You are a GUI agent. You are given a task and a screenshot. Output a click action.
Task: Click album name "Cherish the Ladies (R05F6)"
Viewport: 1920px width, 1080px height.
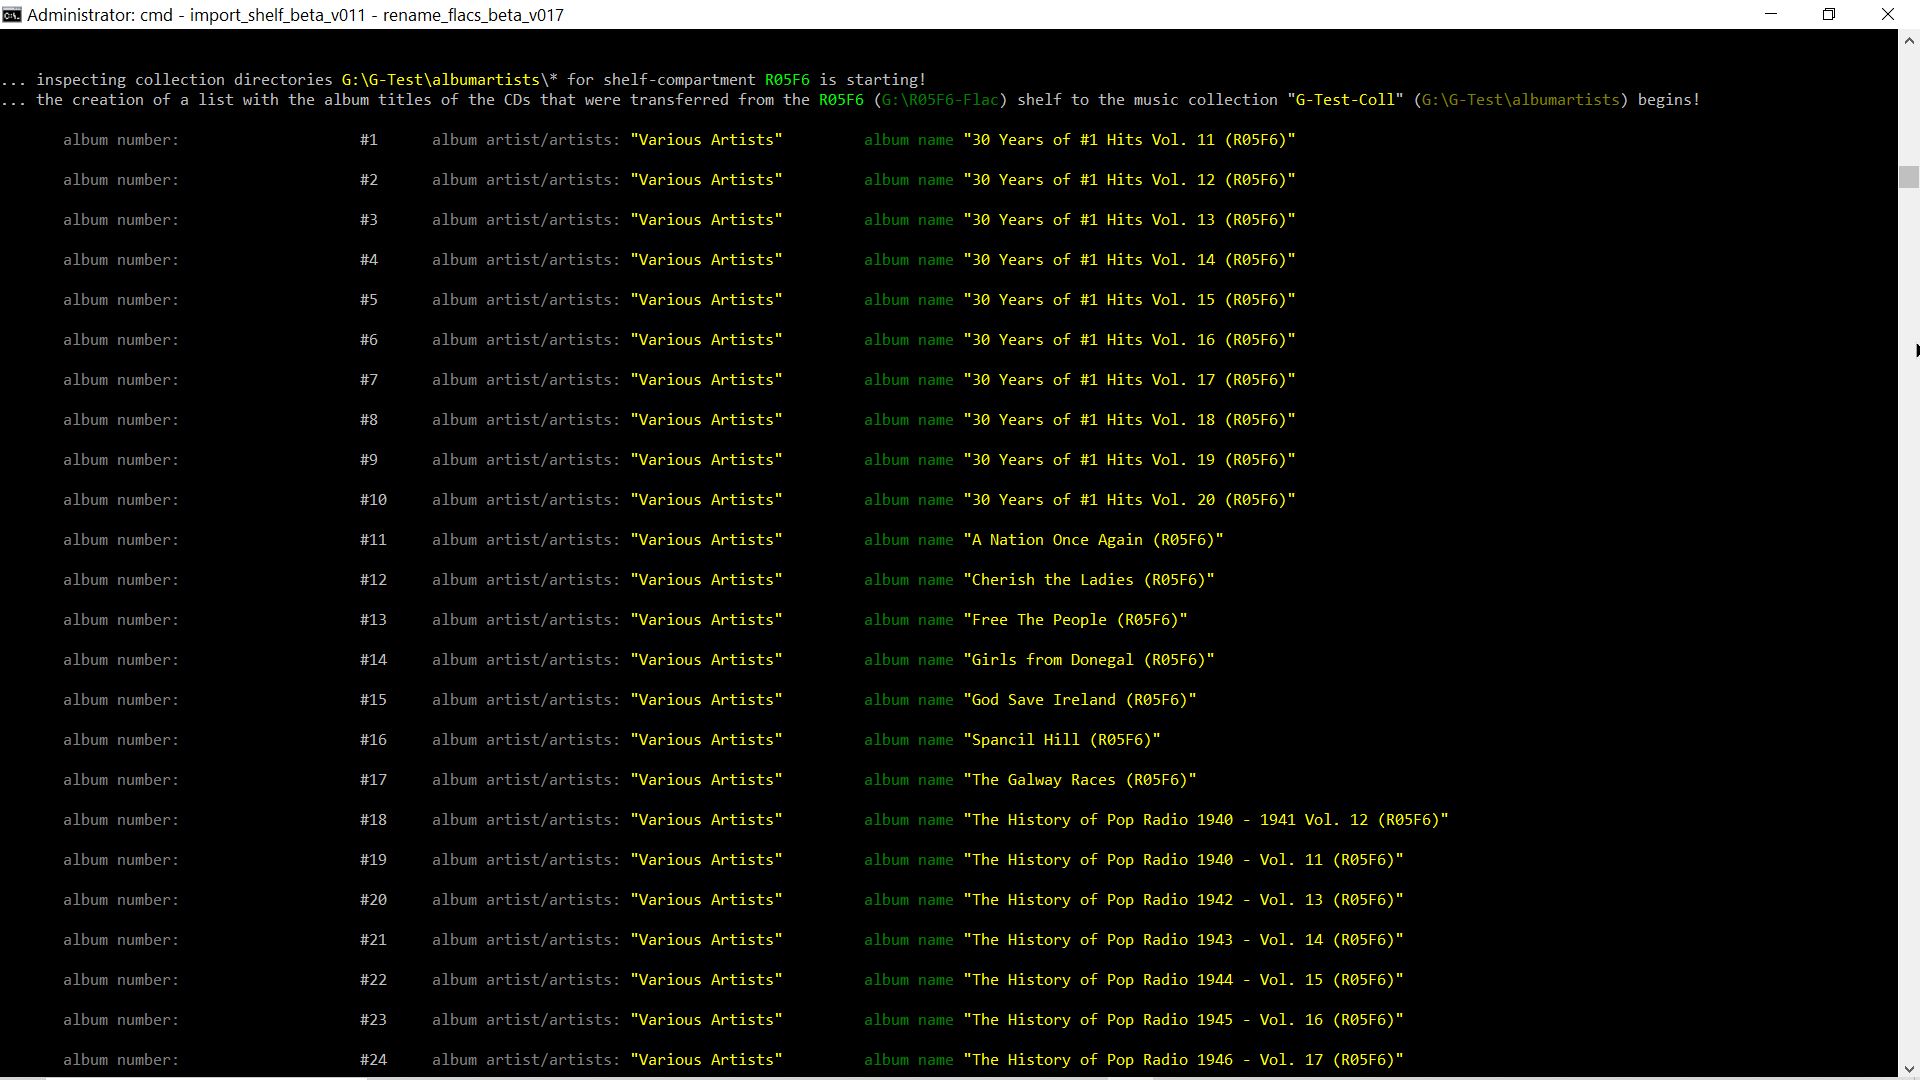coord(1088,580)
